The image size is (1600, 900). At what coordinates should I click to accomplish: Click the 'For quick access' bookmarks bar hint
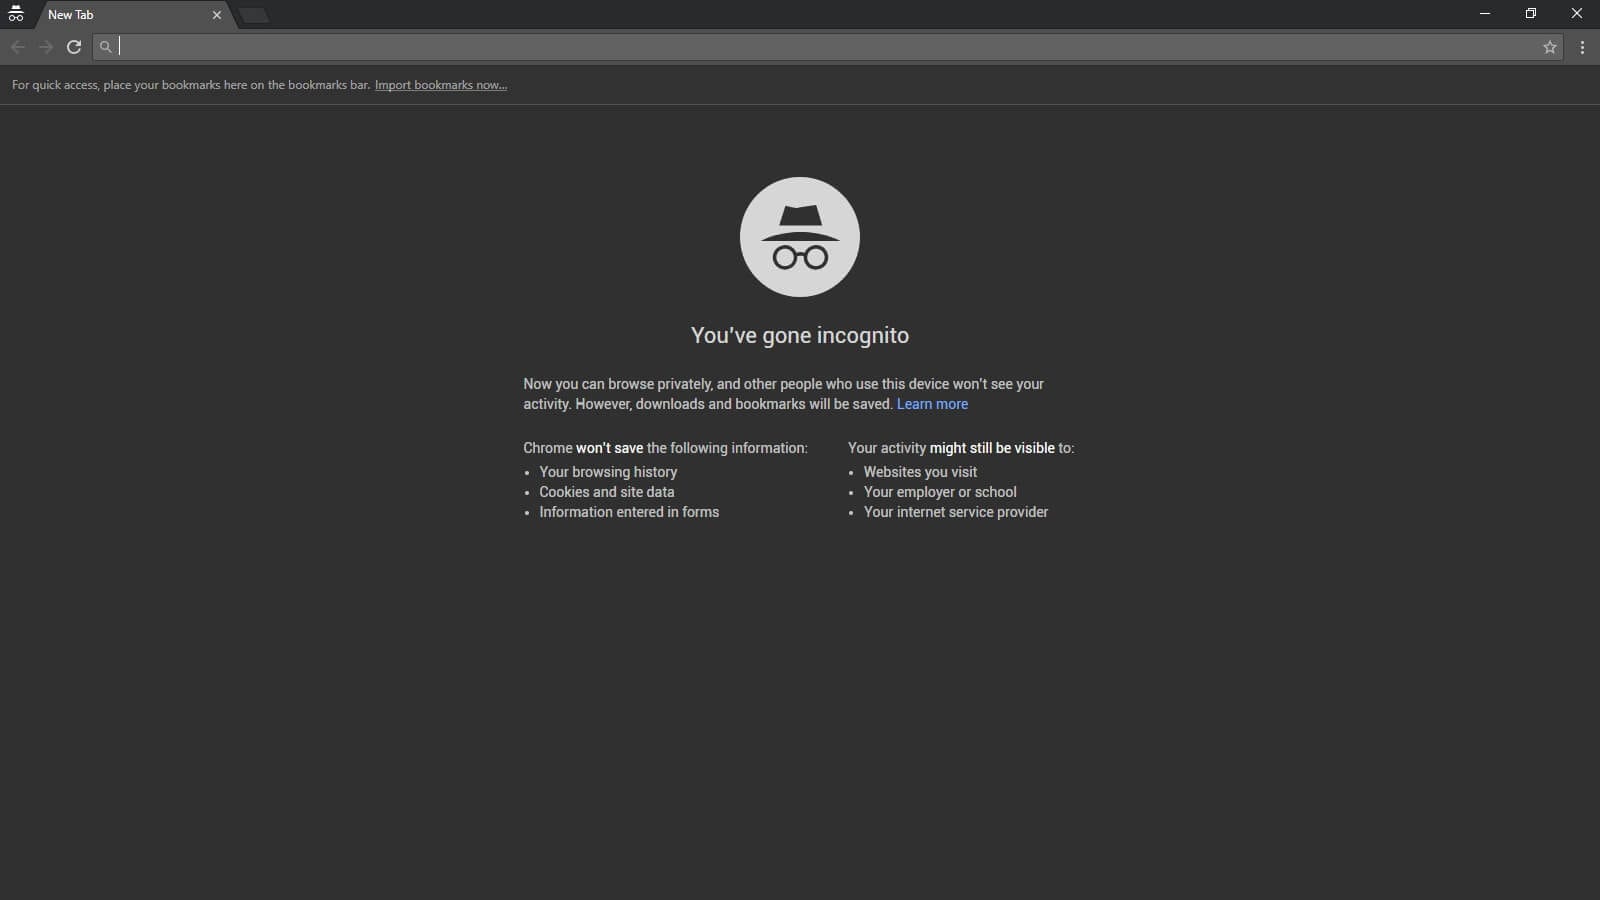(x=191, y=85)
